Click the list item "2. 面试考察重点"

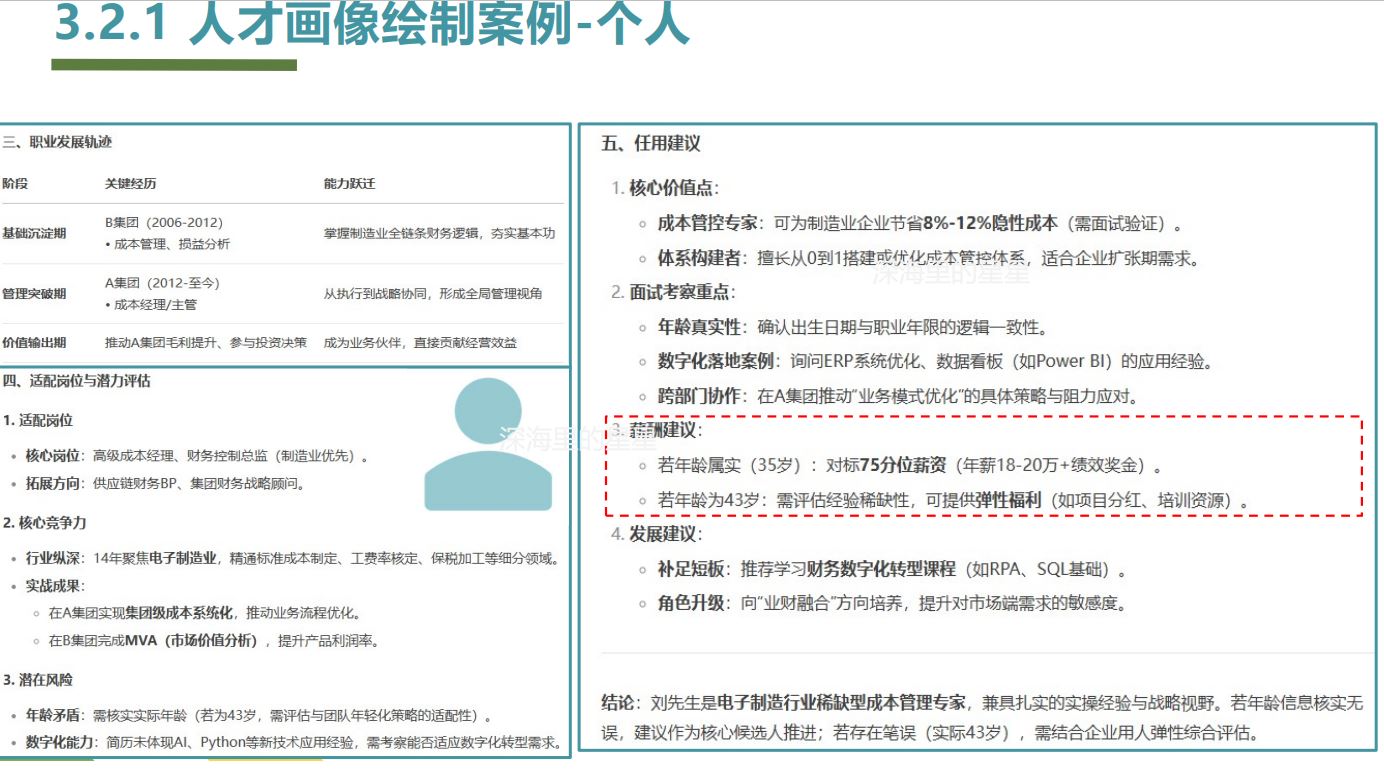click(x=673, y=293)
